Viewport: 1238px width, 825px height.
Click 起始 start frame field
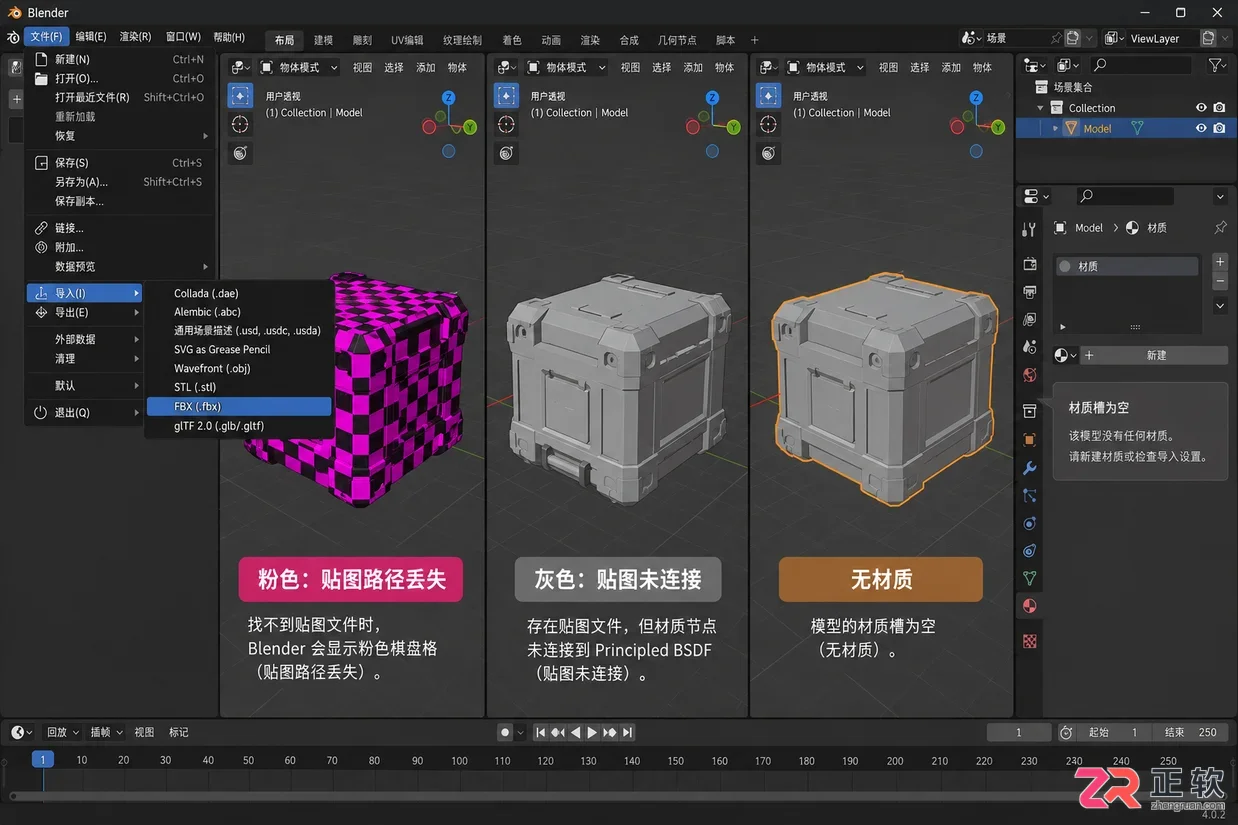[1115, 732]
